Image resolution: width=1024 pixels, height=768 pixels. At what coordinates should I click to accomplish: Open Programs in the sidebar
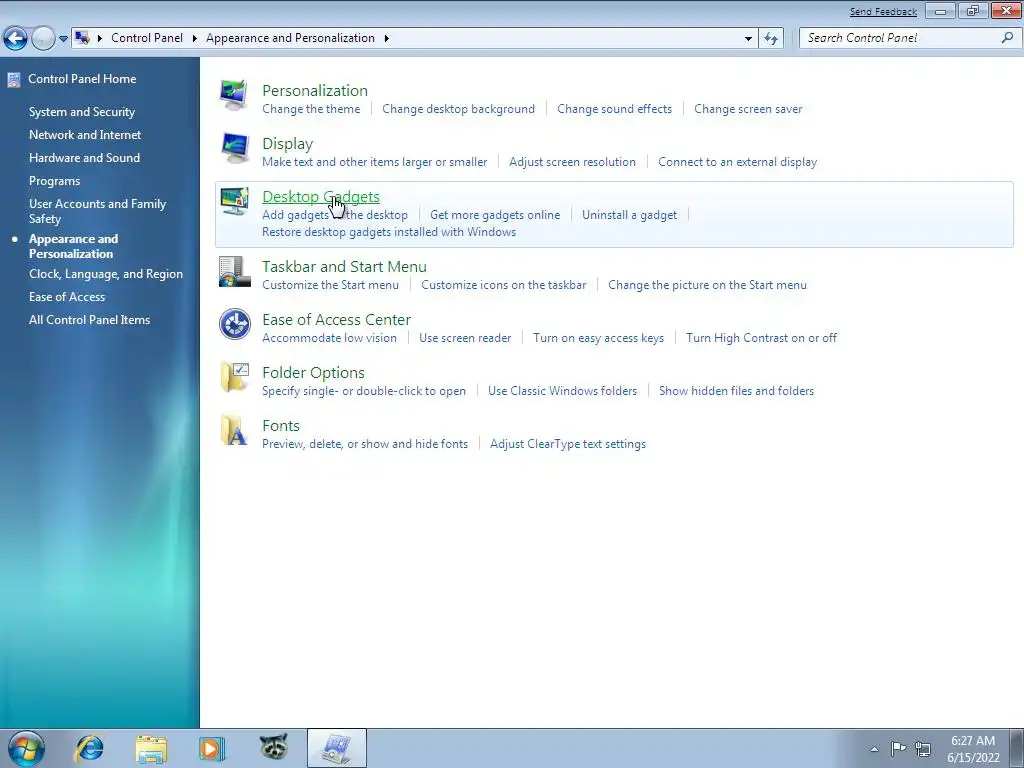(54, 181)
